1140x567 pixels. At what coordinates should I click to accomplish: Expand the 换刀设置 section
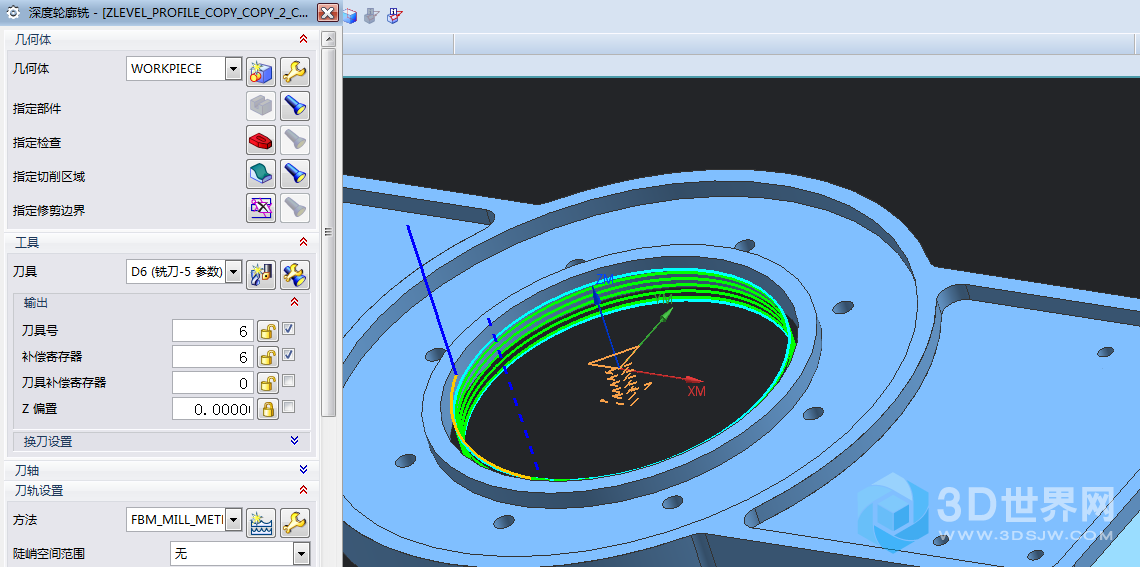[294, 441]
